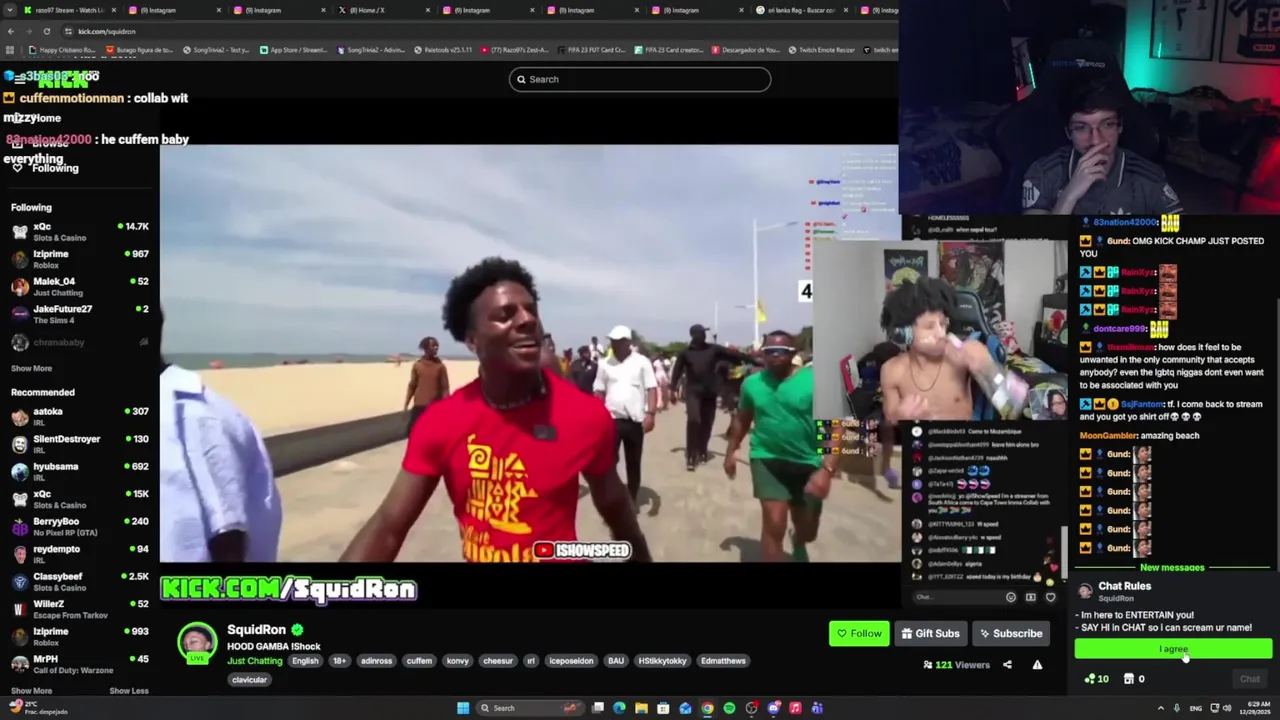Screen dimensions: 1280x720
Task: Open channel points icon showing 10
Action: click(1096, 679)
